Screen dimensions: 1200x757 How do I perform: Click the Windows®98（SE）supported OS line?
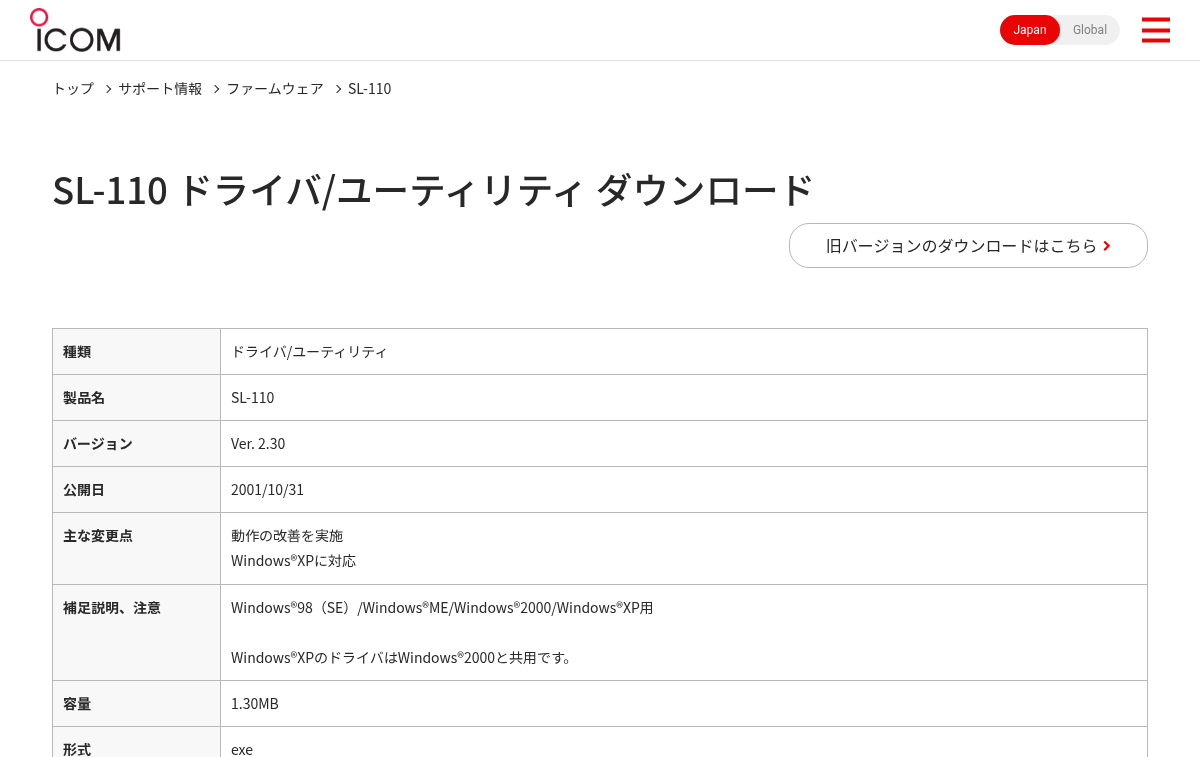pyautogui.click(x=442, y=608)
